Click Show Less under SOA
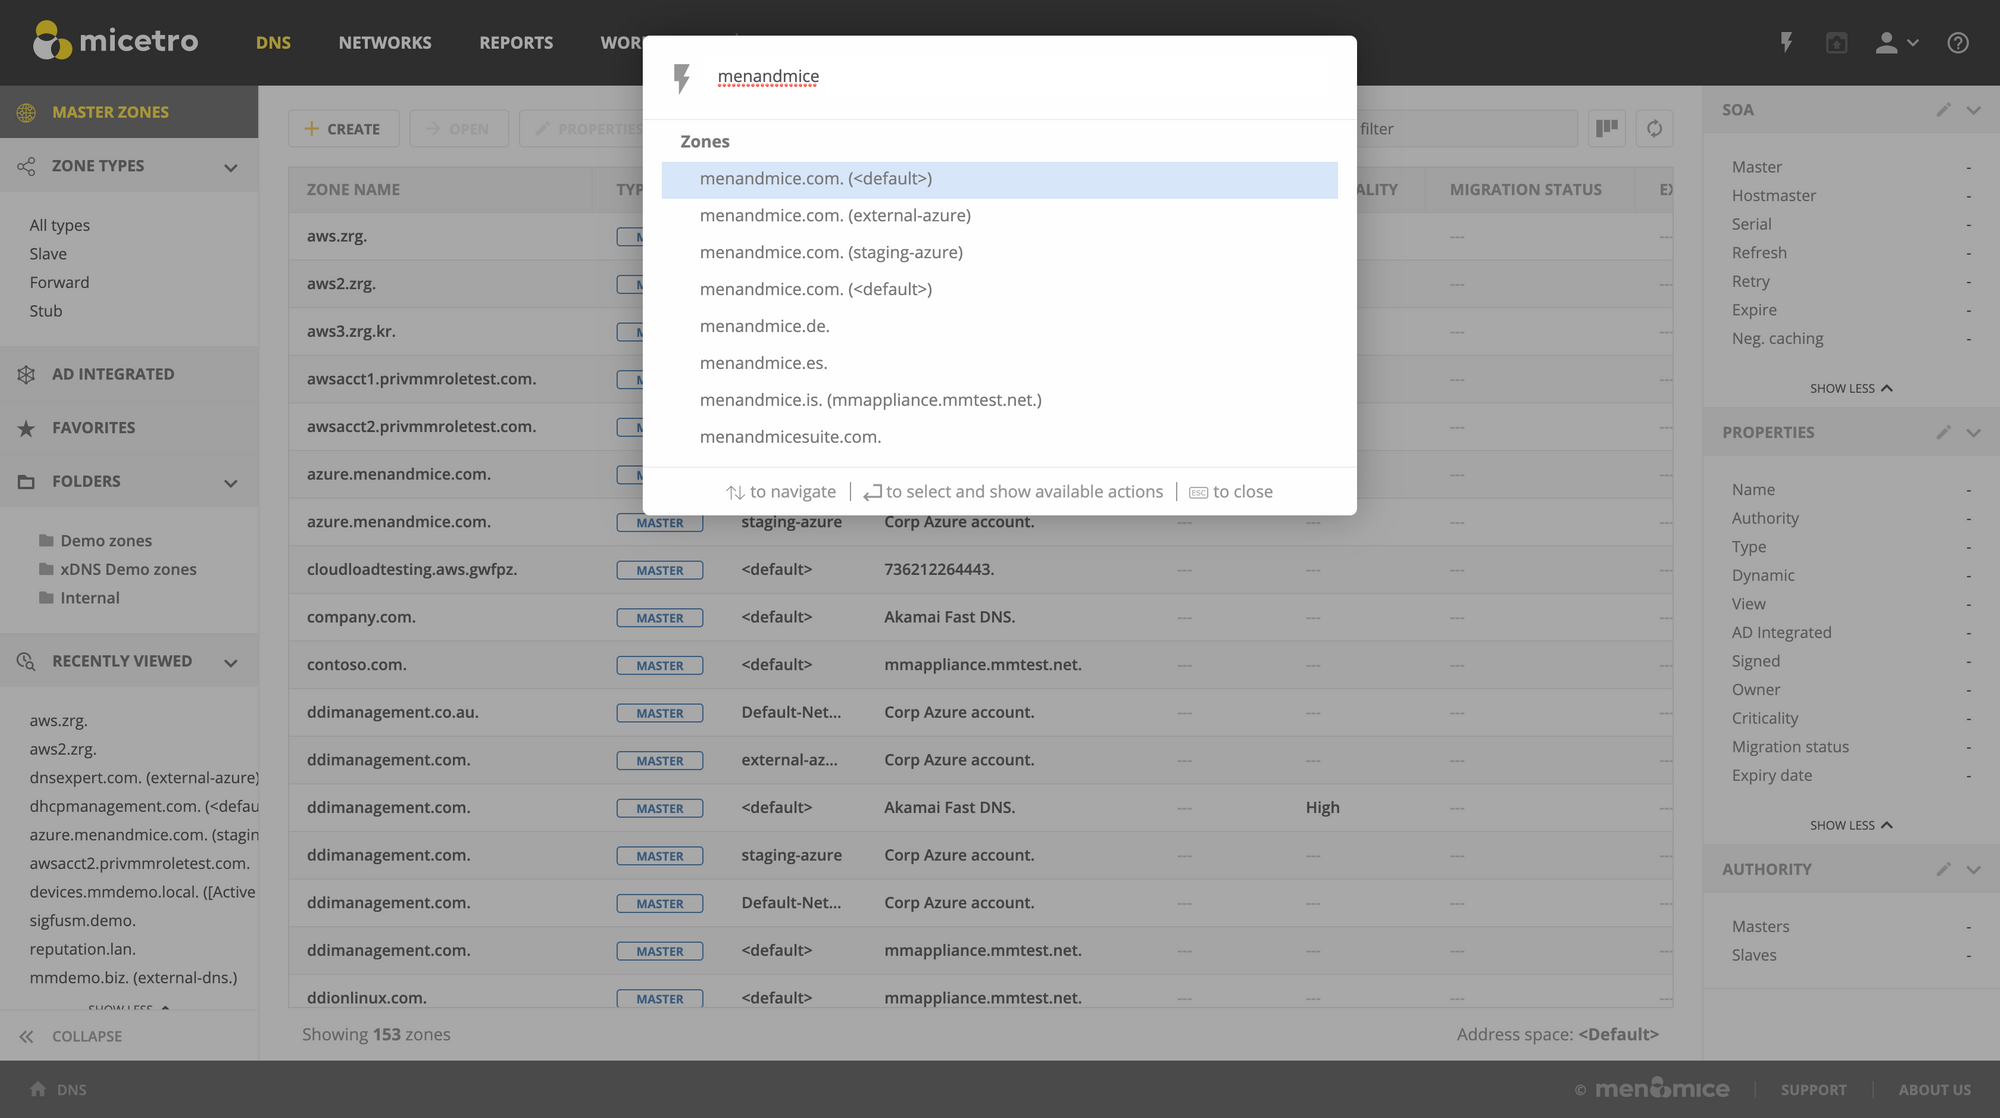This screenshot has height=1118, width=2000. (x=1851, y=388)
